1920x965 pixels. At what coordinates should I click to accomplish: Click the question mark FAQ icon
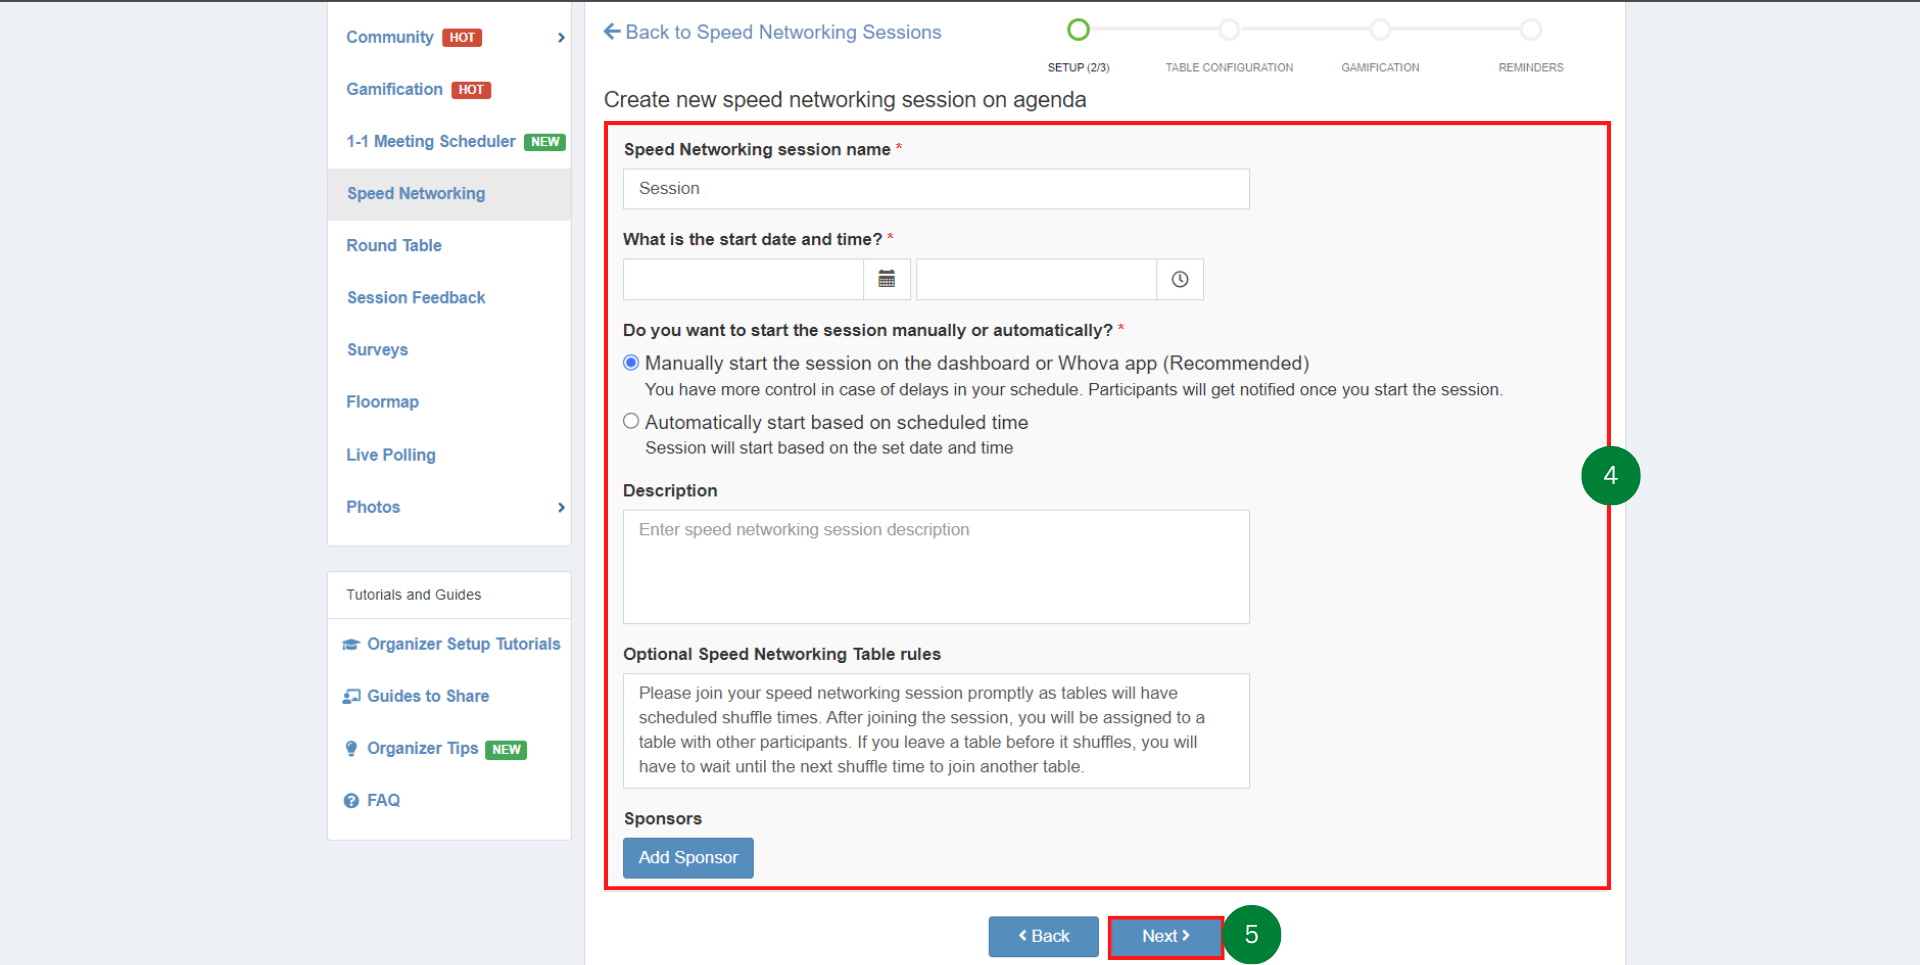(x=351, y=800)
